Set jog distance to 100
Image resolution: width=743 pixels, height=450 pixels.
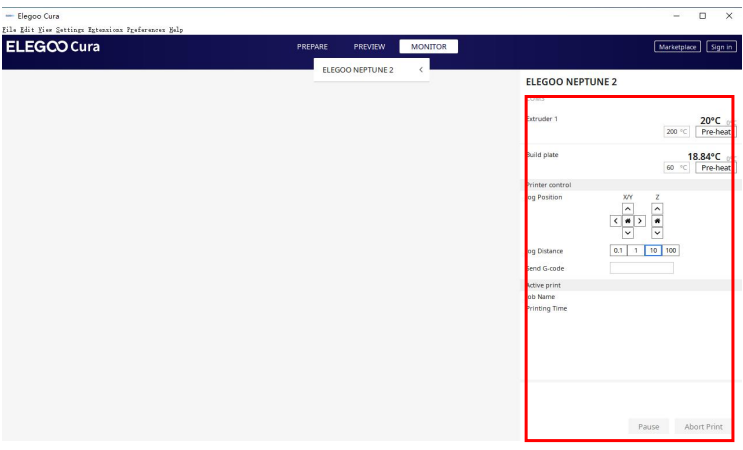click(x=671, y=251)
